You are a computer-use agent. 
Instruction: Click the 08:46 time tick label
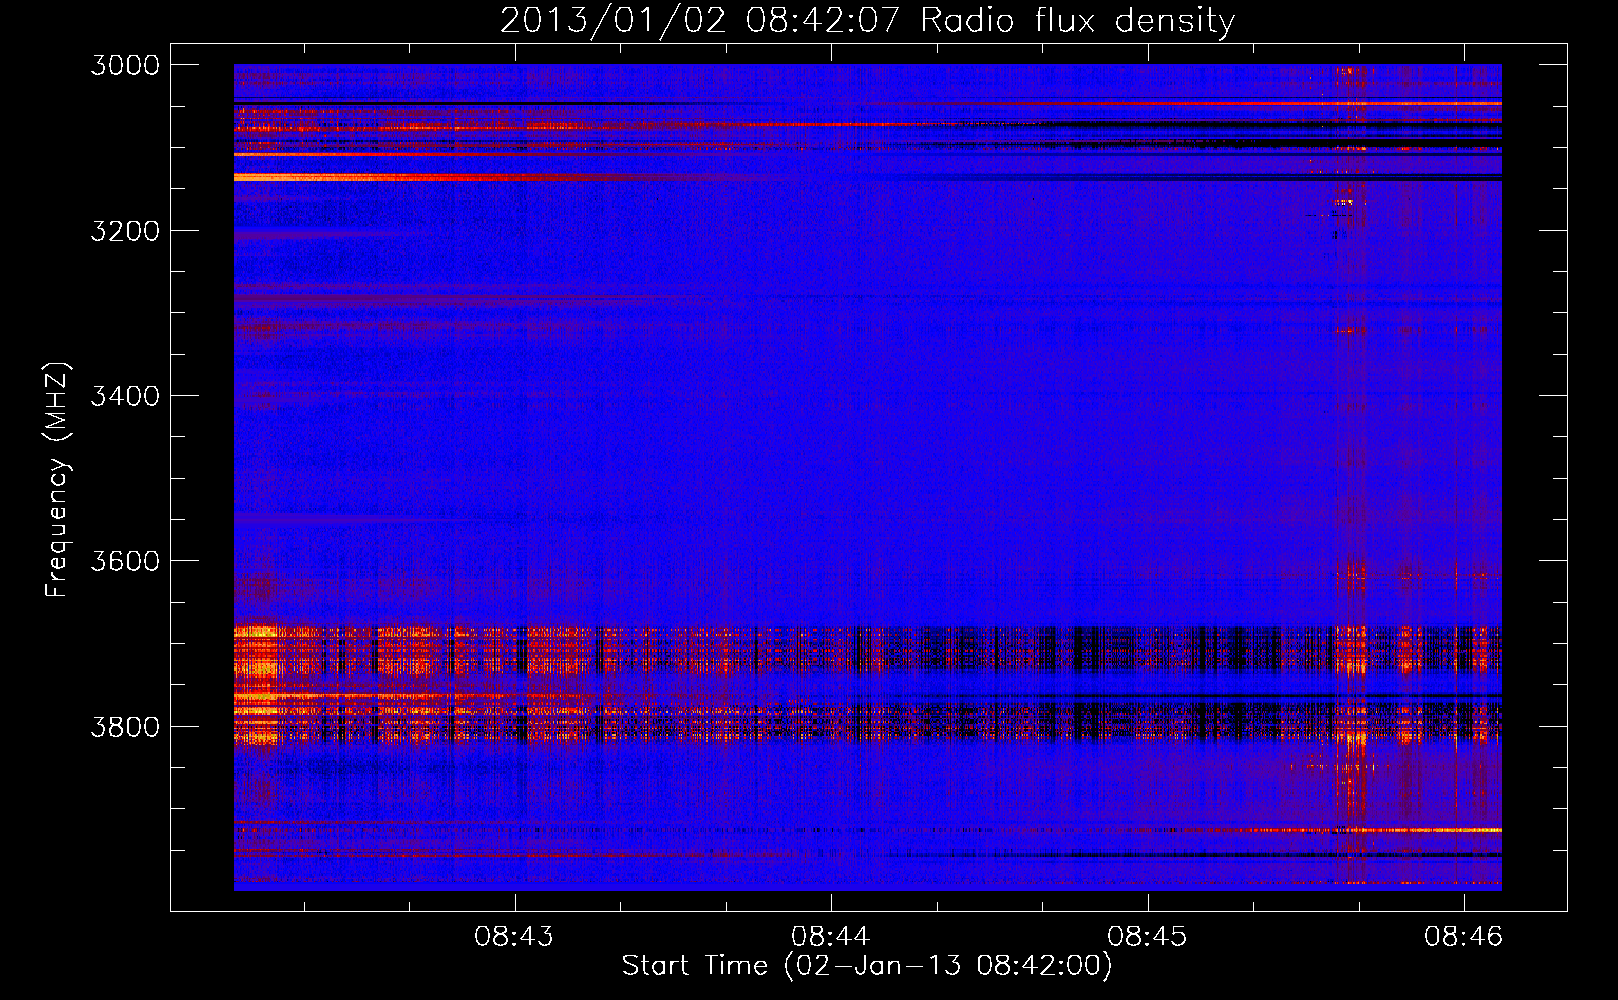pos(1464,936)
